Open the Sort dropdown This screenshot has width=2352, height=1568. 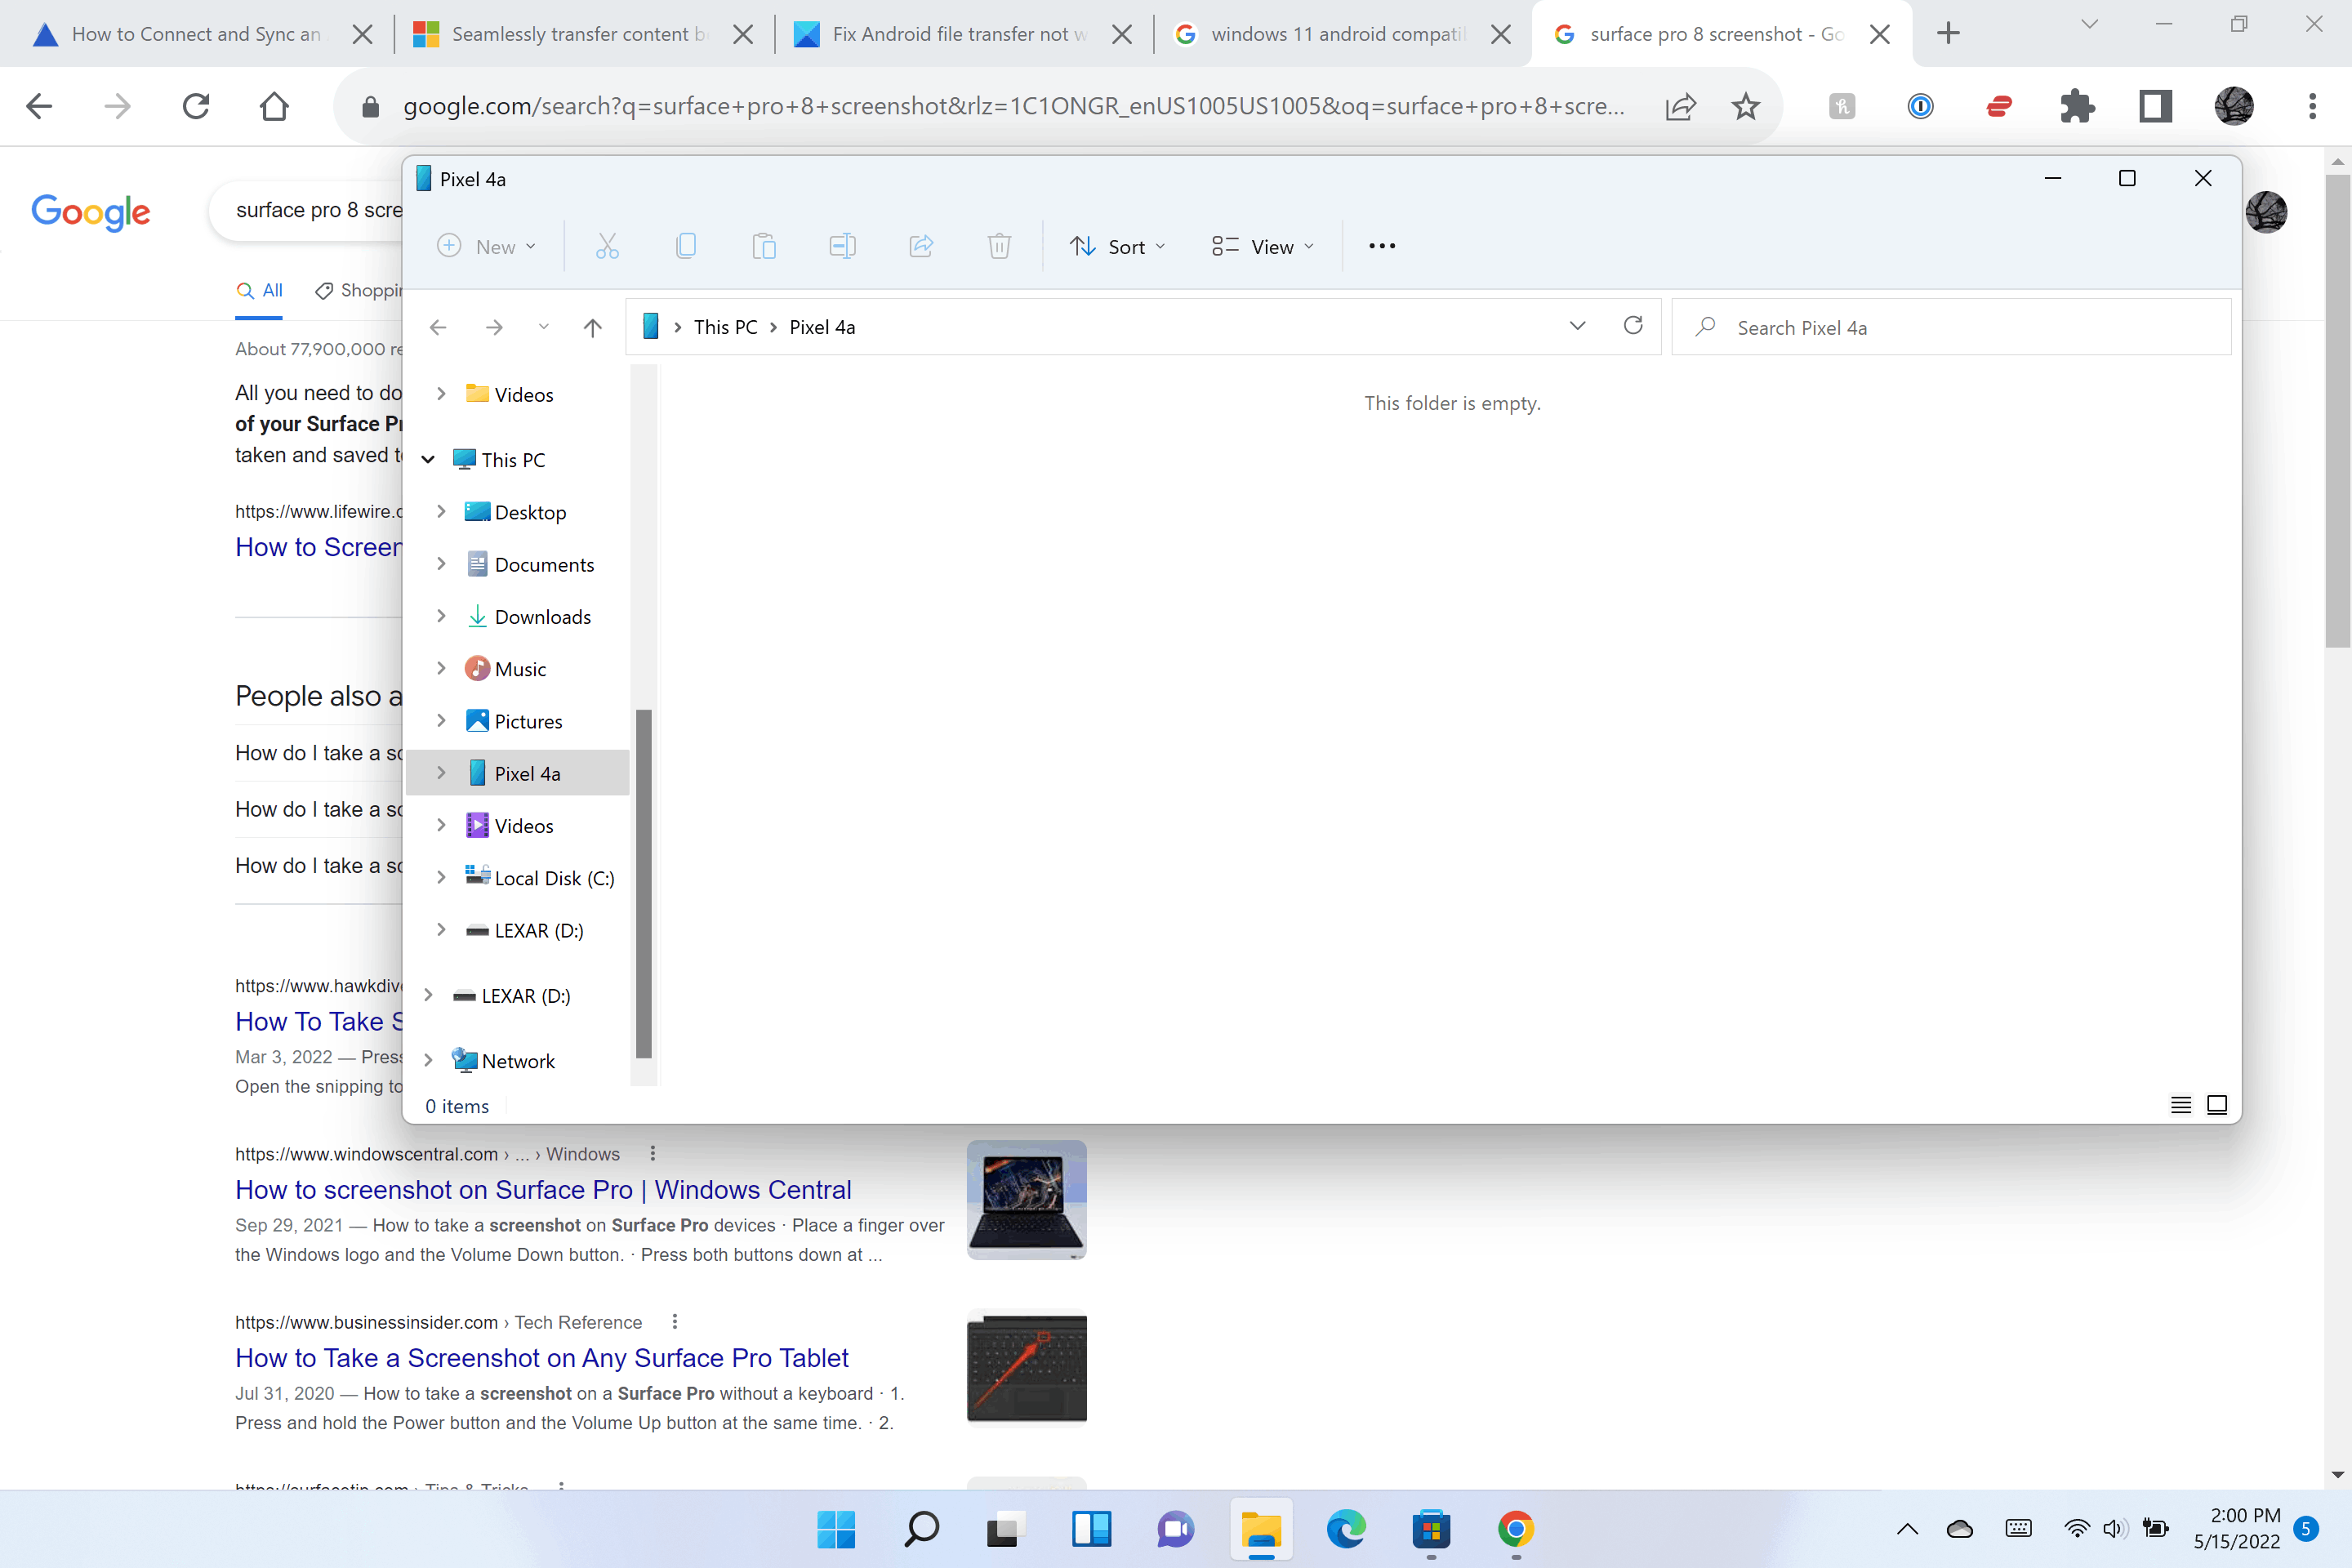point(1117,246)
